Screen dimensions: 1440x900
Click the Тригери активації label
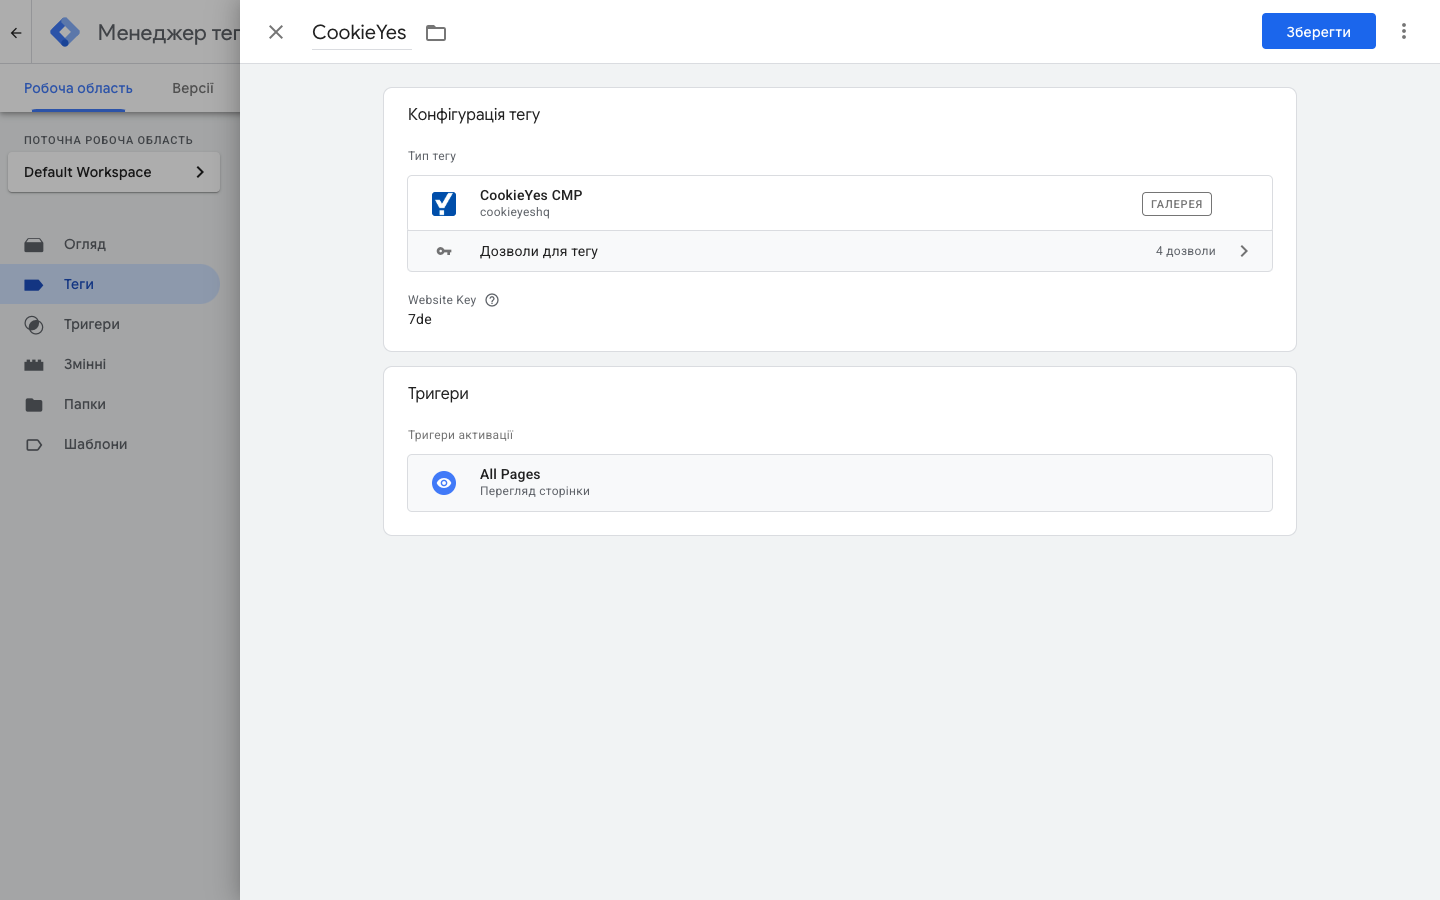click(460, 435)
